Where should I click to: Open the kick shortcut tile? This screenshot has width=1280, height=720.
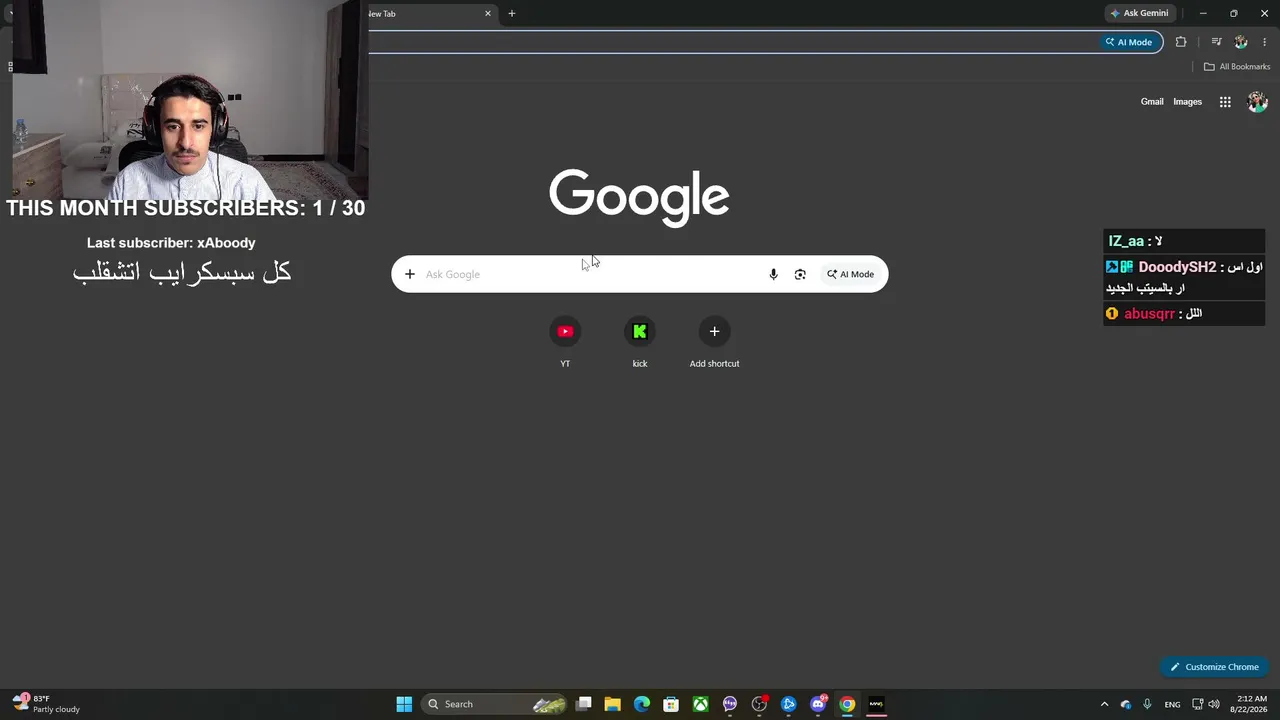[640, 342]
